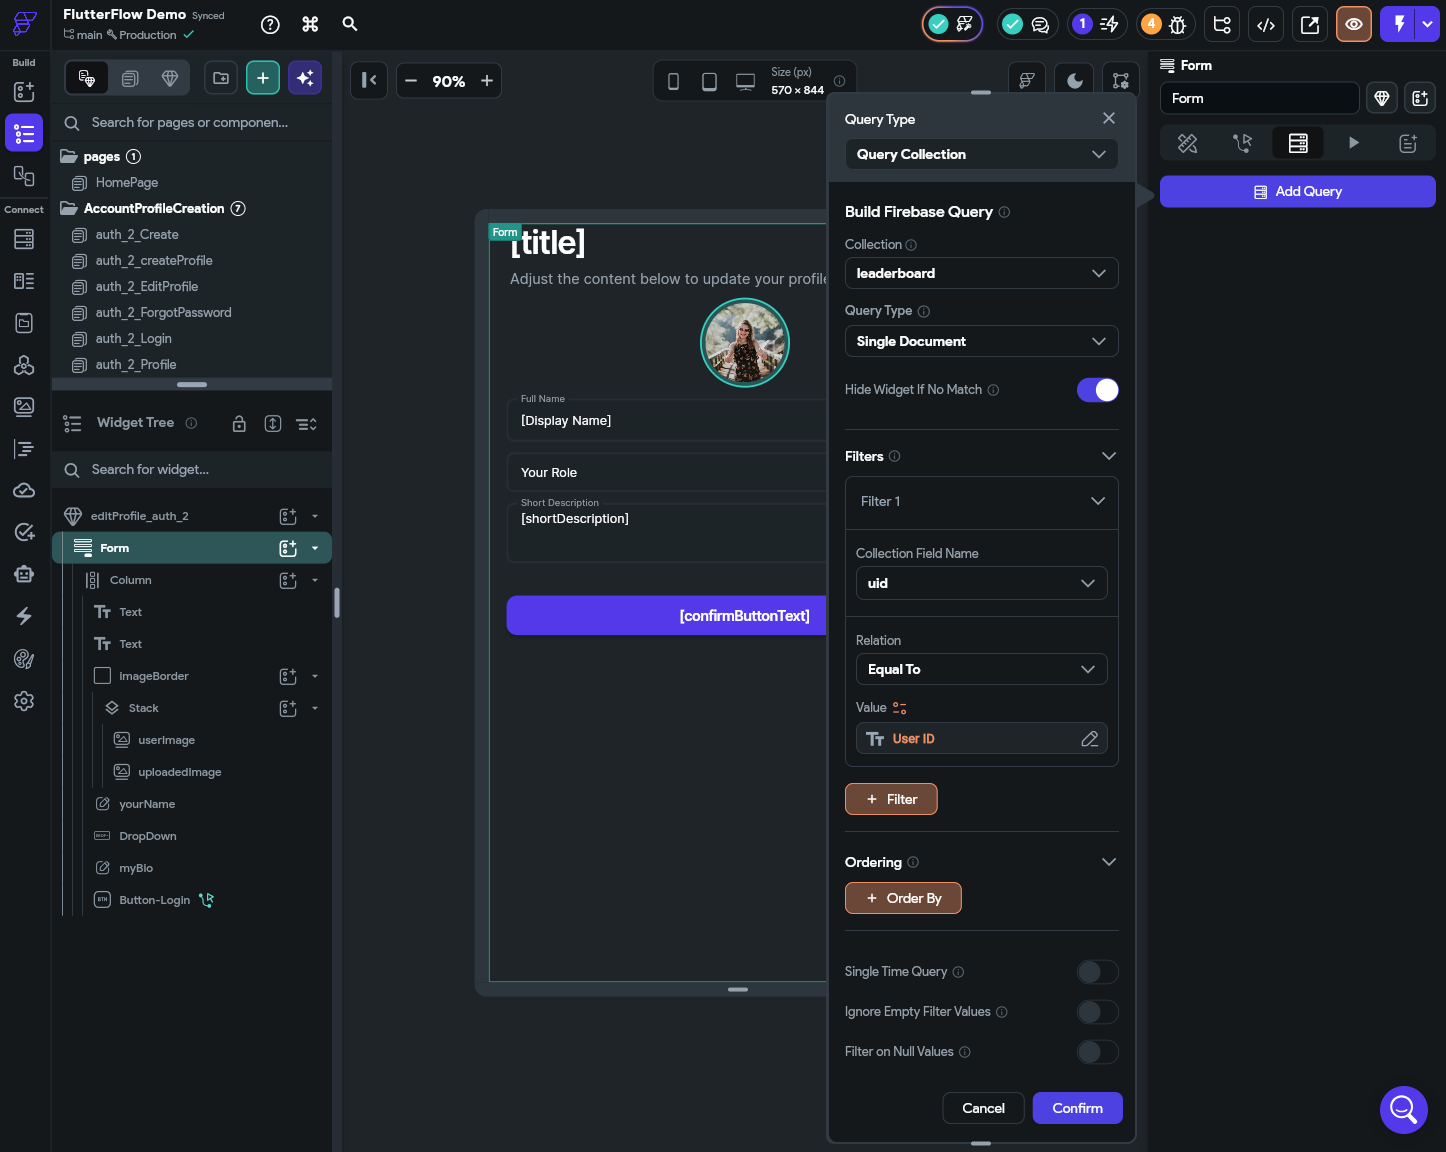Open the uid field name dropdown

[981, 583]
